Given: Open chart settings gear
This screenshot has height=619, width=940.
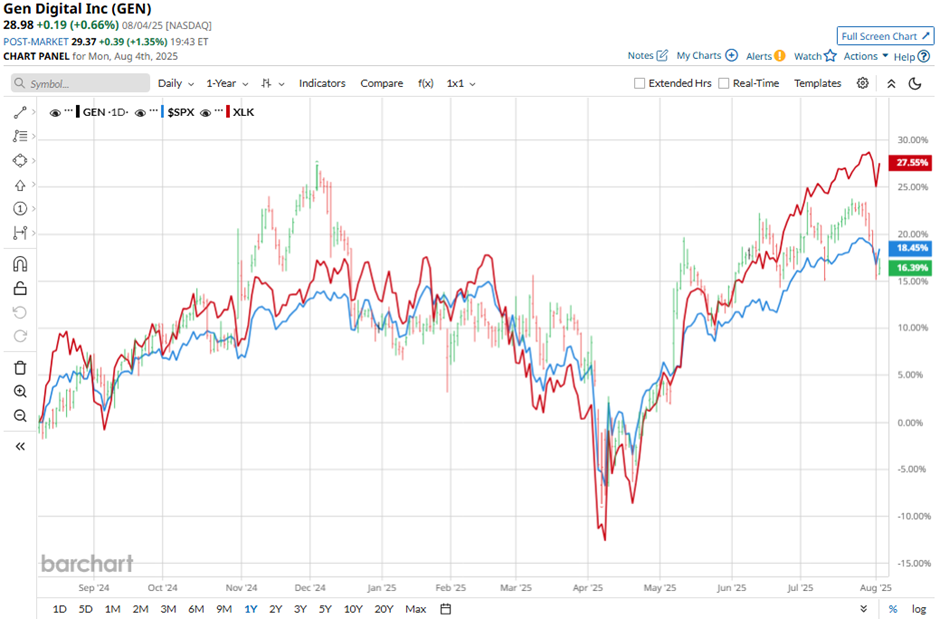Looking at the screenshot, I should click(x=863, y=83).
